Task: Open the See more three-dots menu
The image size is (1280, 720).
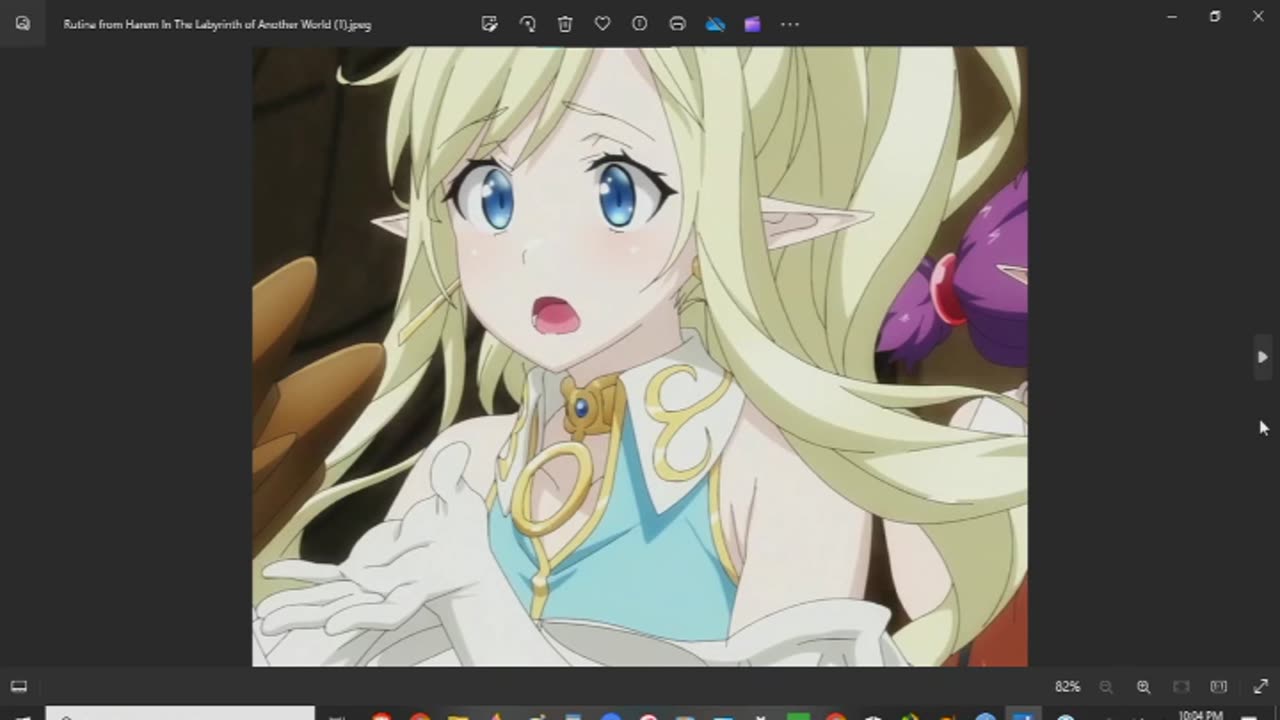Action: [790, 24]
